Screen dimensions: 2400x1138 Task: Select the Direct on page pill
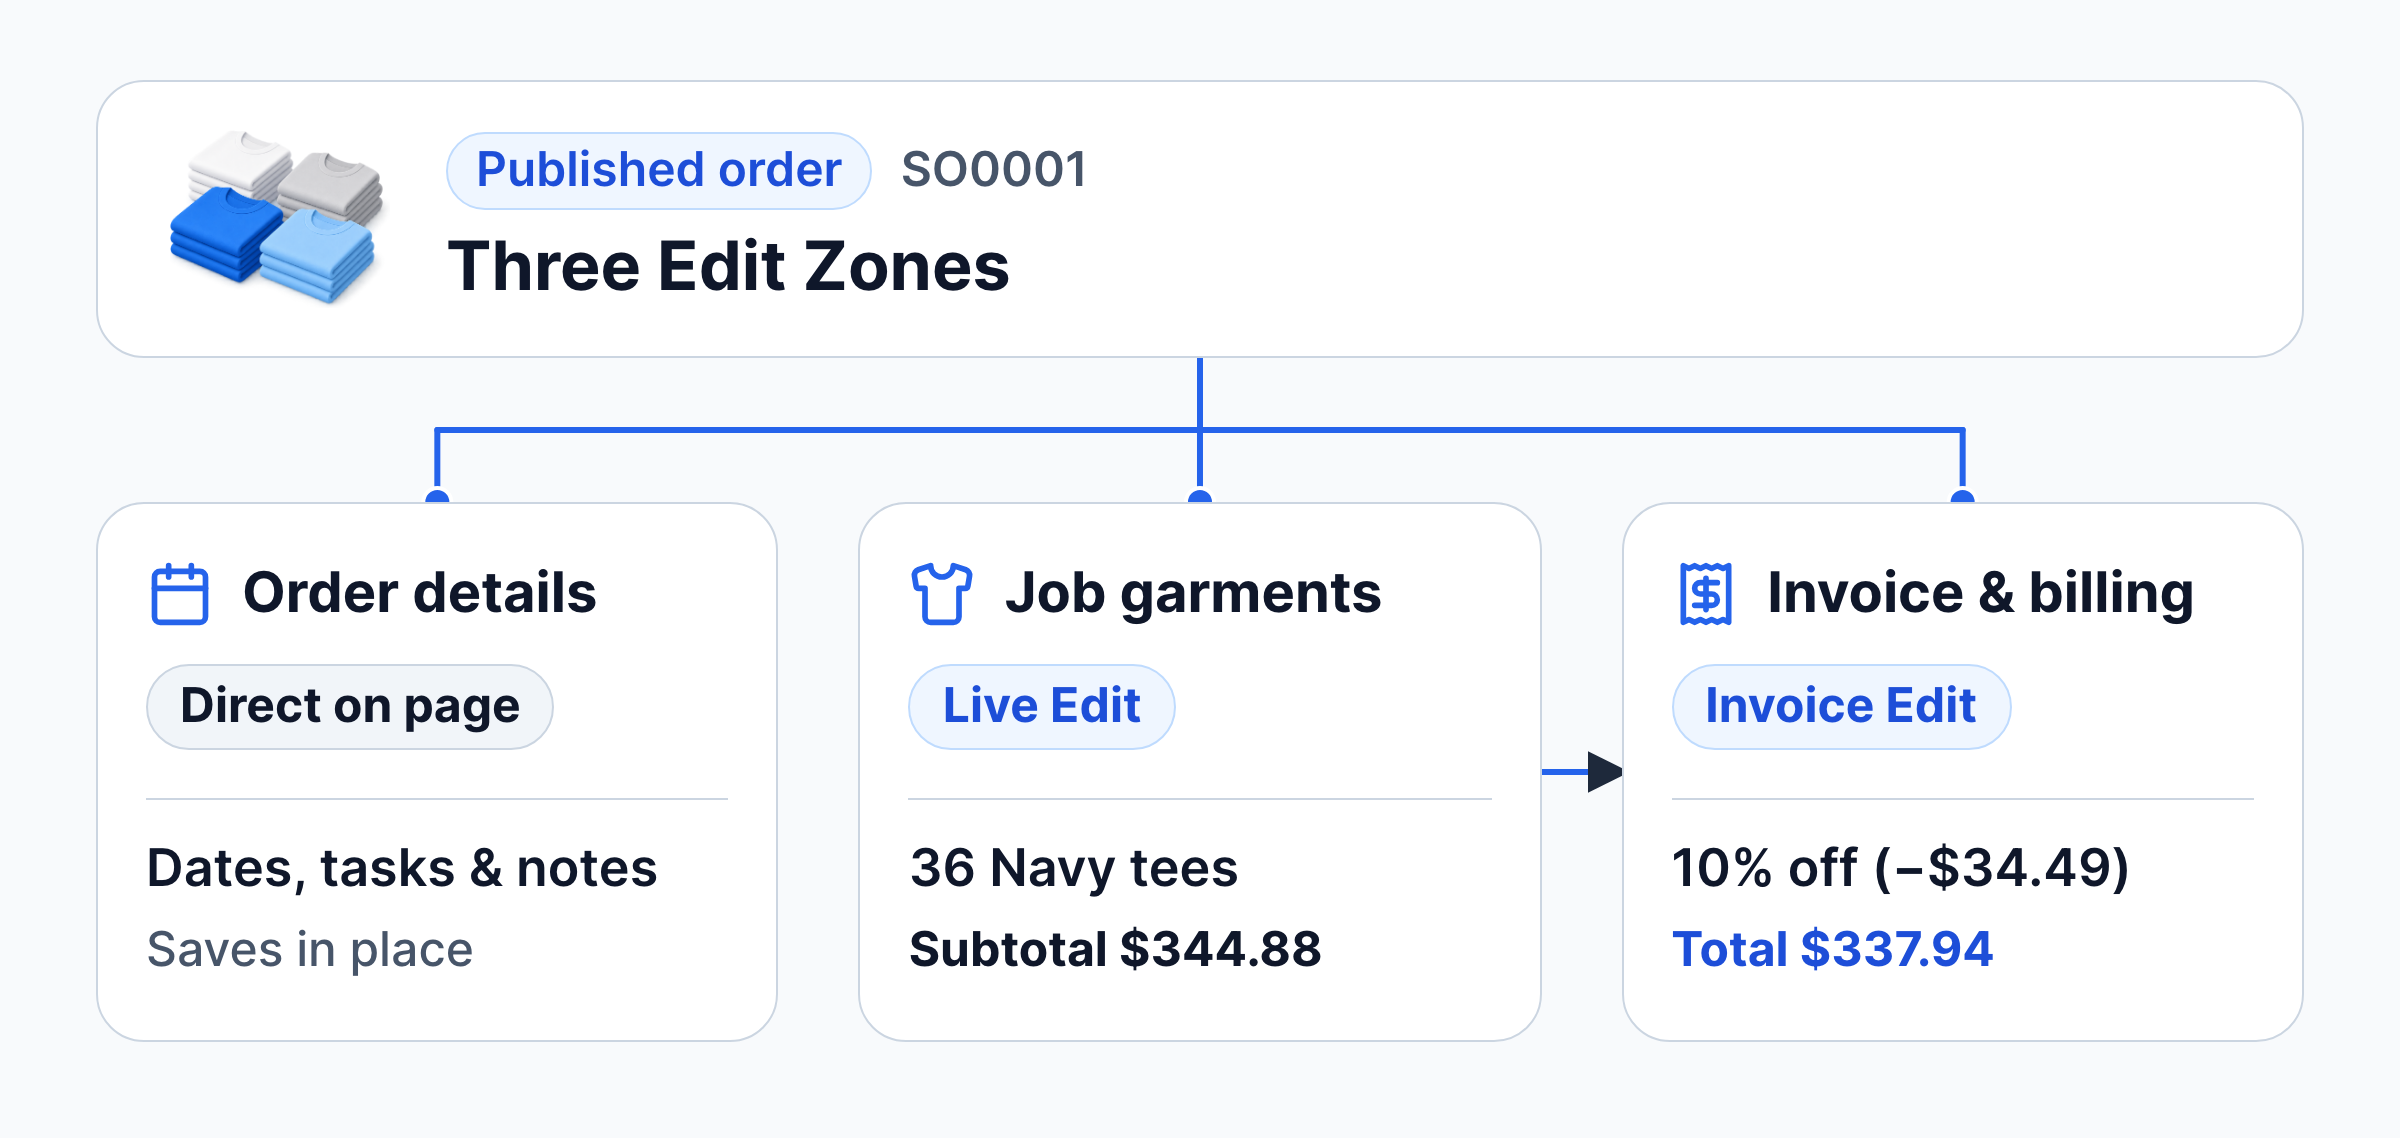point(350,706)
